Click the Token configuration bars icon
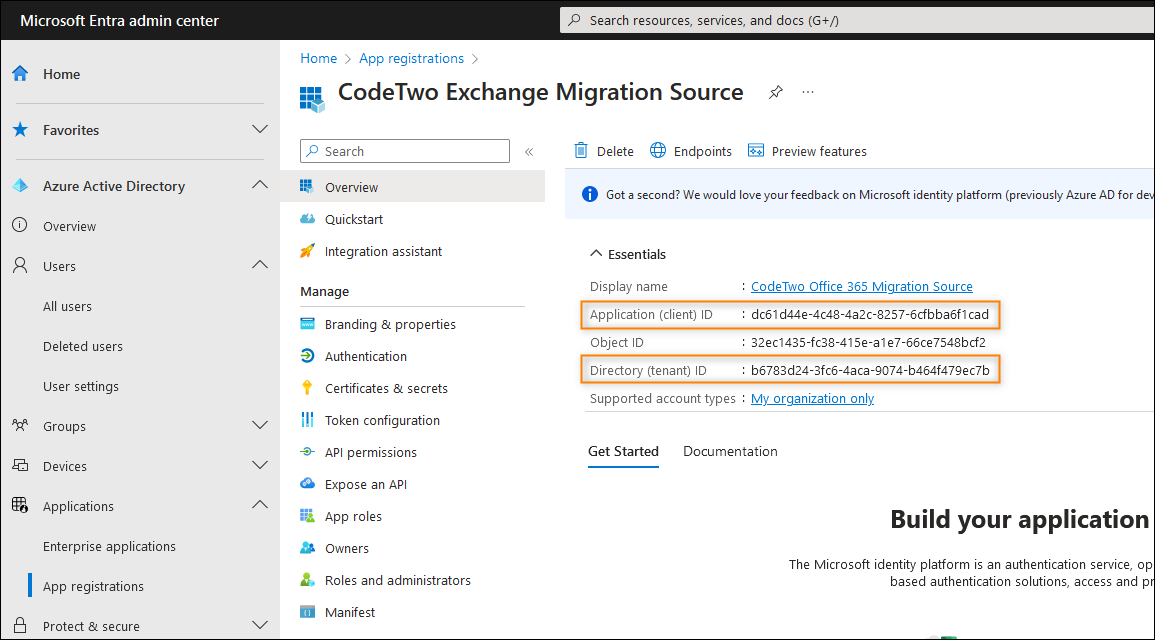Viewport: 1155px width, 640px height. [x=307, y=420]
